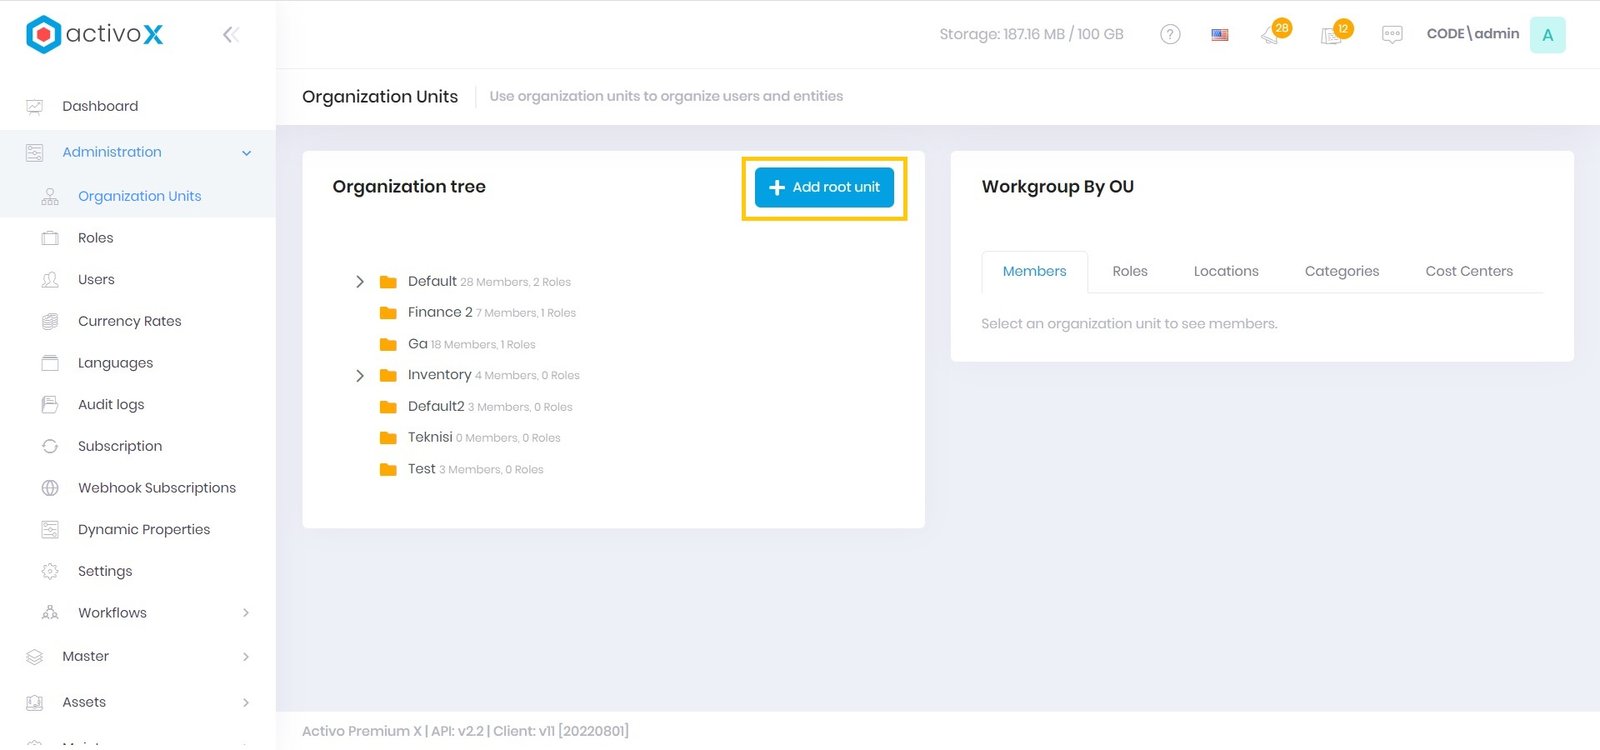This screenshot has width=1600, height=750.
Task: Open the language flag selector
Action: pos(1220,34)
